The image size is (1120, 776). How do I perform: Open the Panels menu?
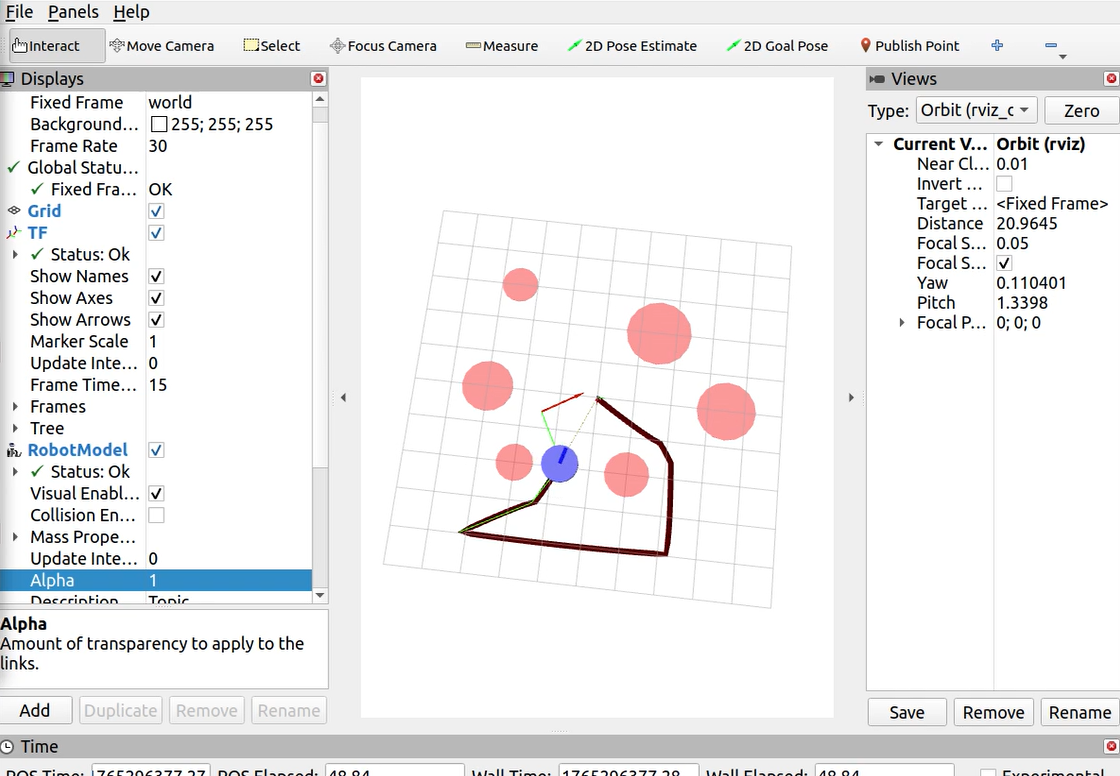[73, 12]
